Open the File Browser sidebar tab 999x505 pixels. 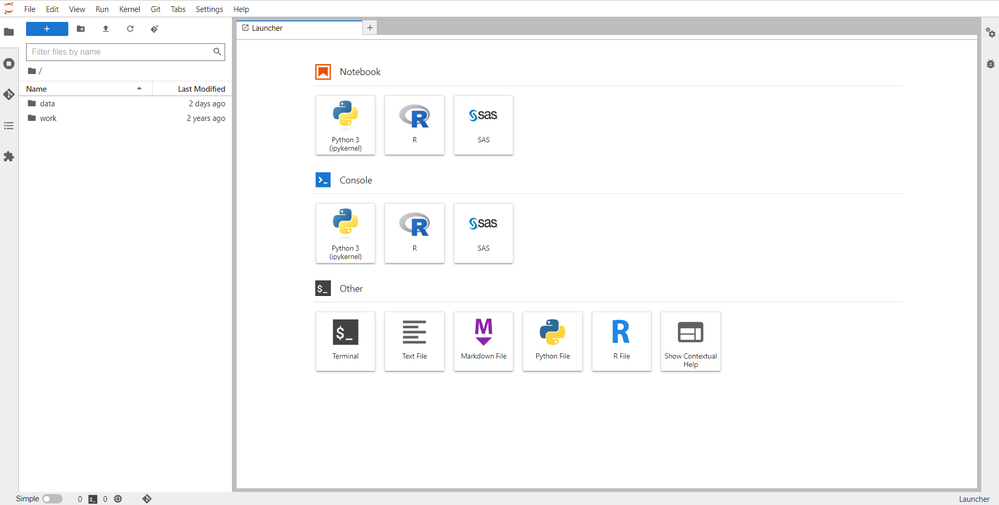tap(9, 32)
